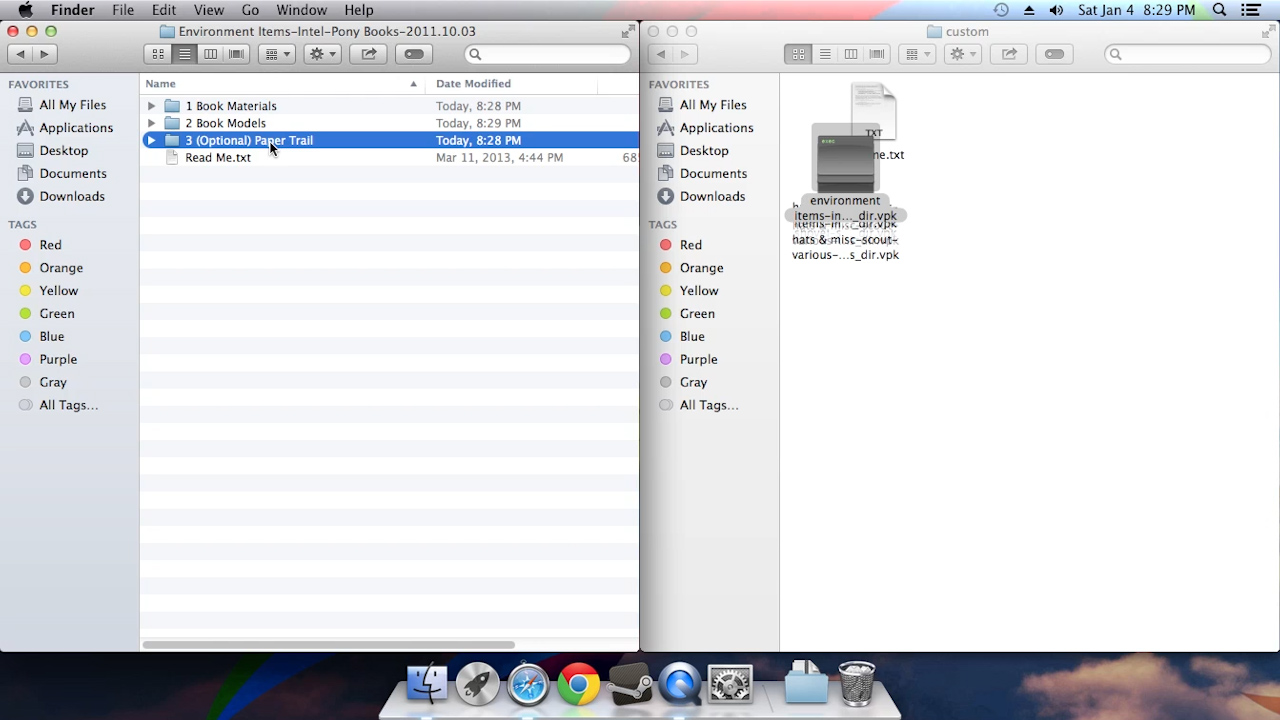Click the volume icon in menu bar
The height and width of the screenshot is (720, 1280).
1056,10
